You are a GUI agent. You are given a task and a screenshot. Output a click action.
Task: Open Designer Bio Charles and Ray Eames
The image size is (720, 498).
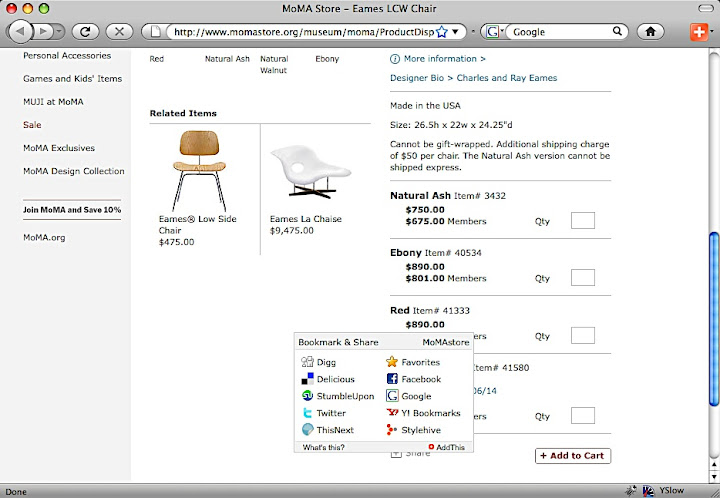point(473,78)
